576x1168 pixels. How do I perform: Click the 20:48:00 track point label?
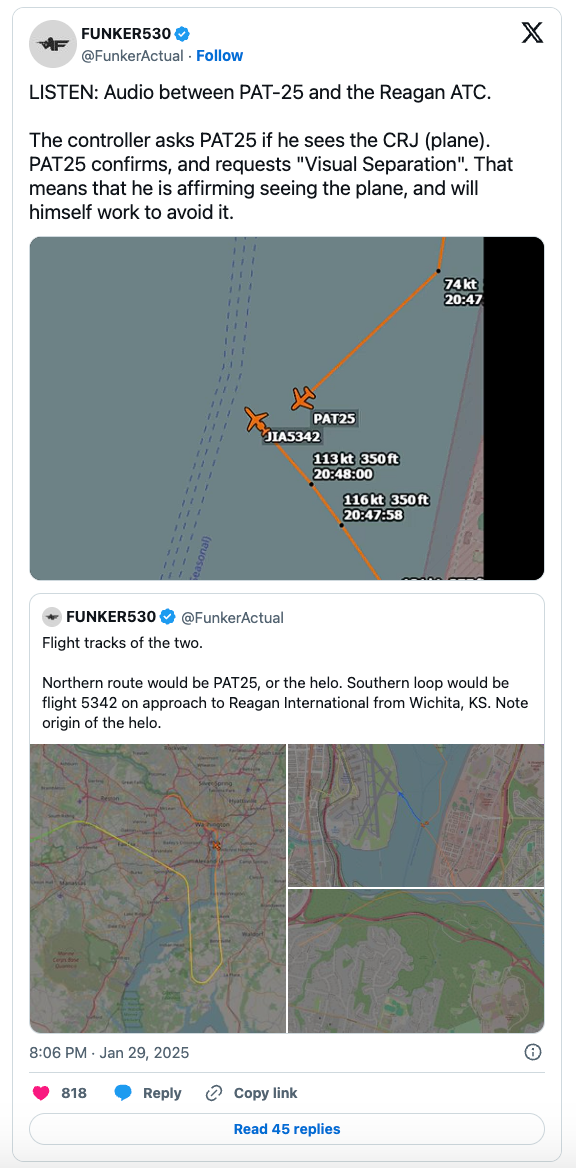(343, 474)
